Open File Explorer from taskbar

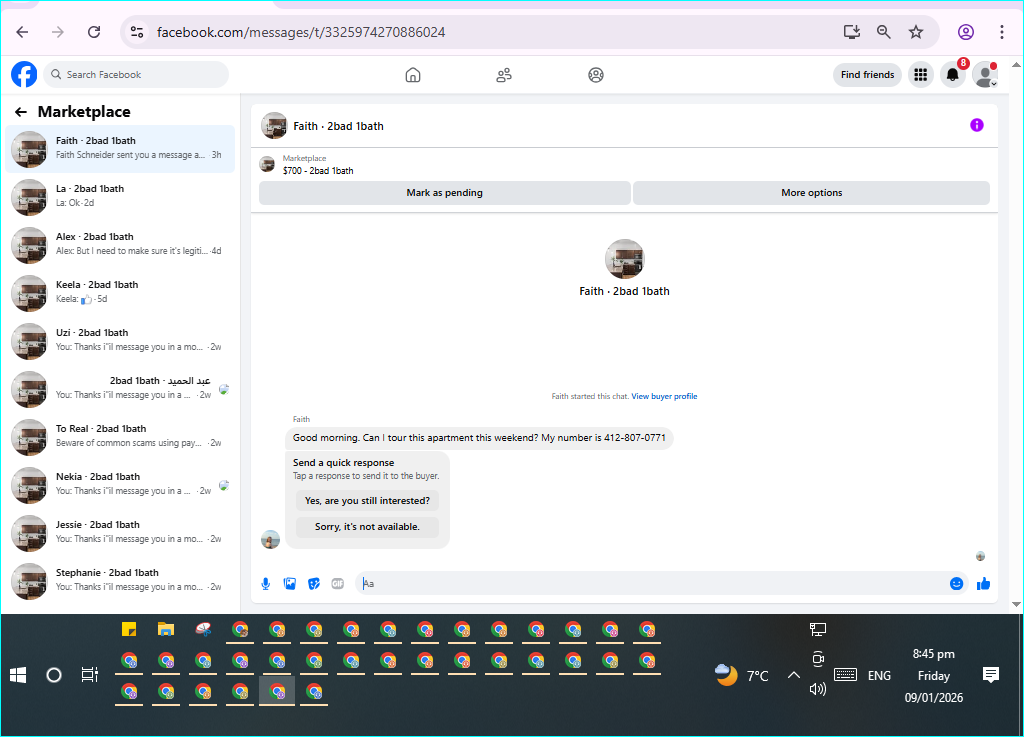[x=166, y=629]
